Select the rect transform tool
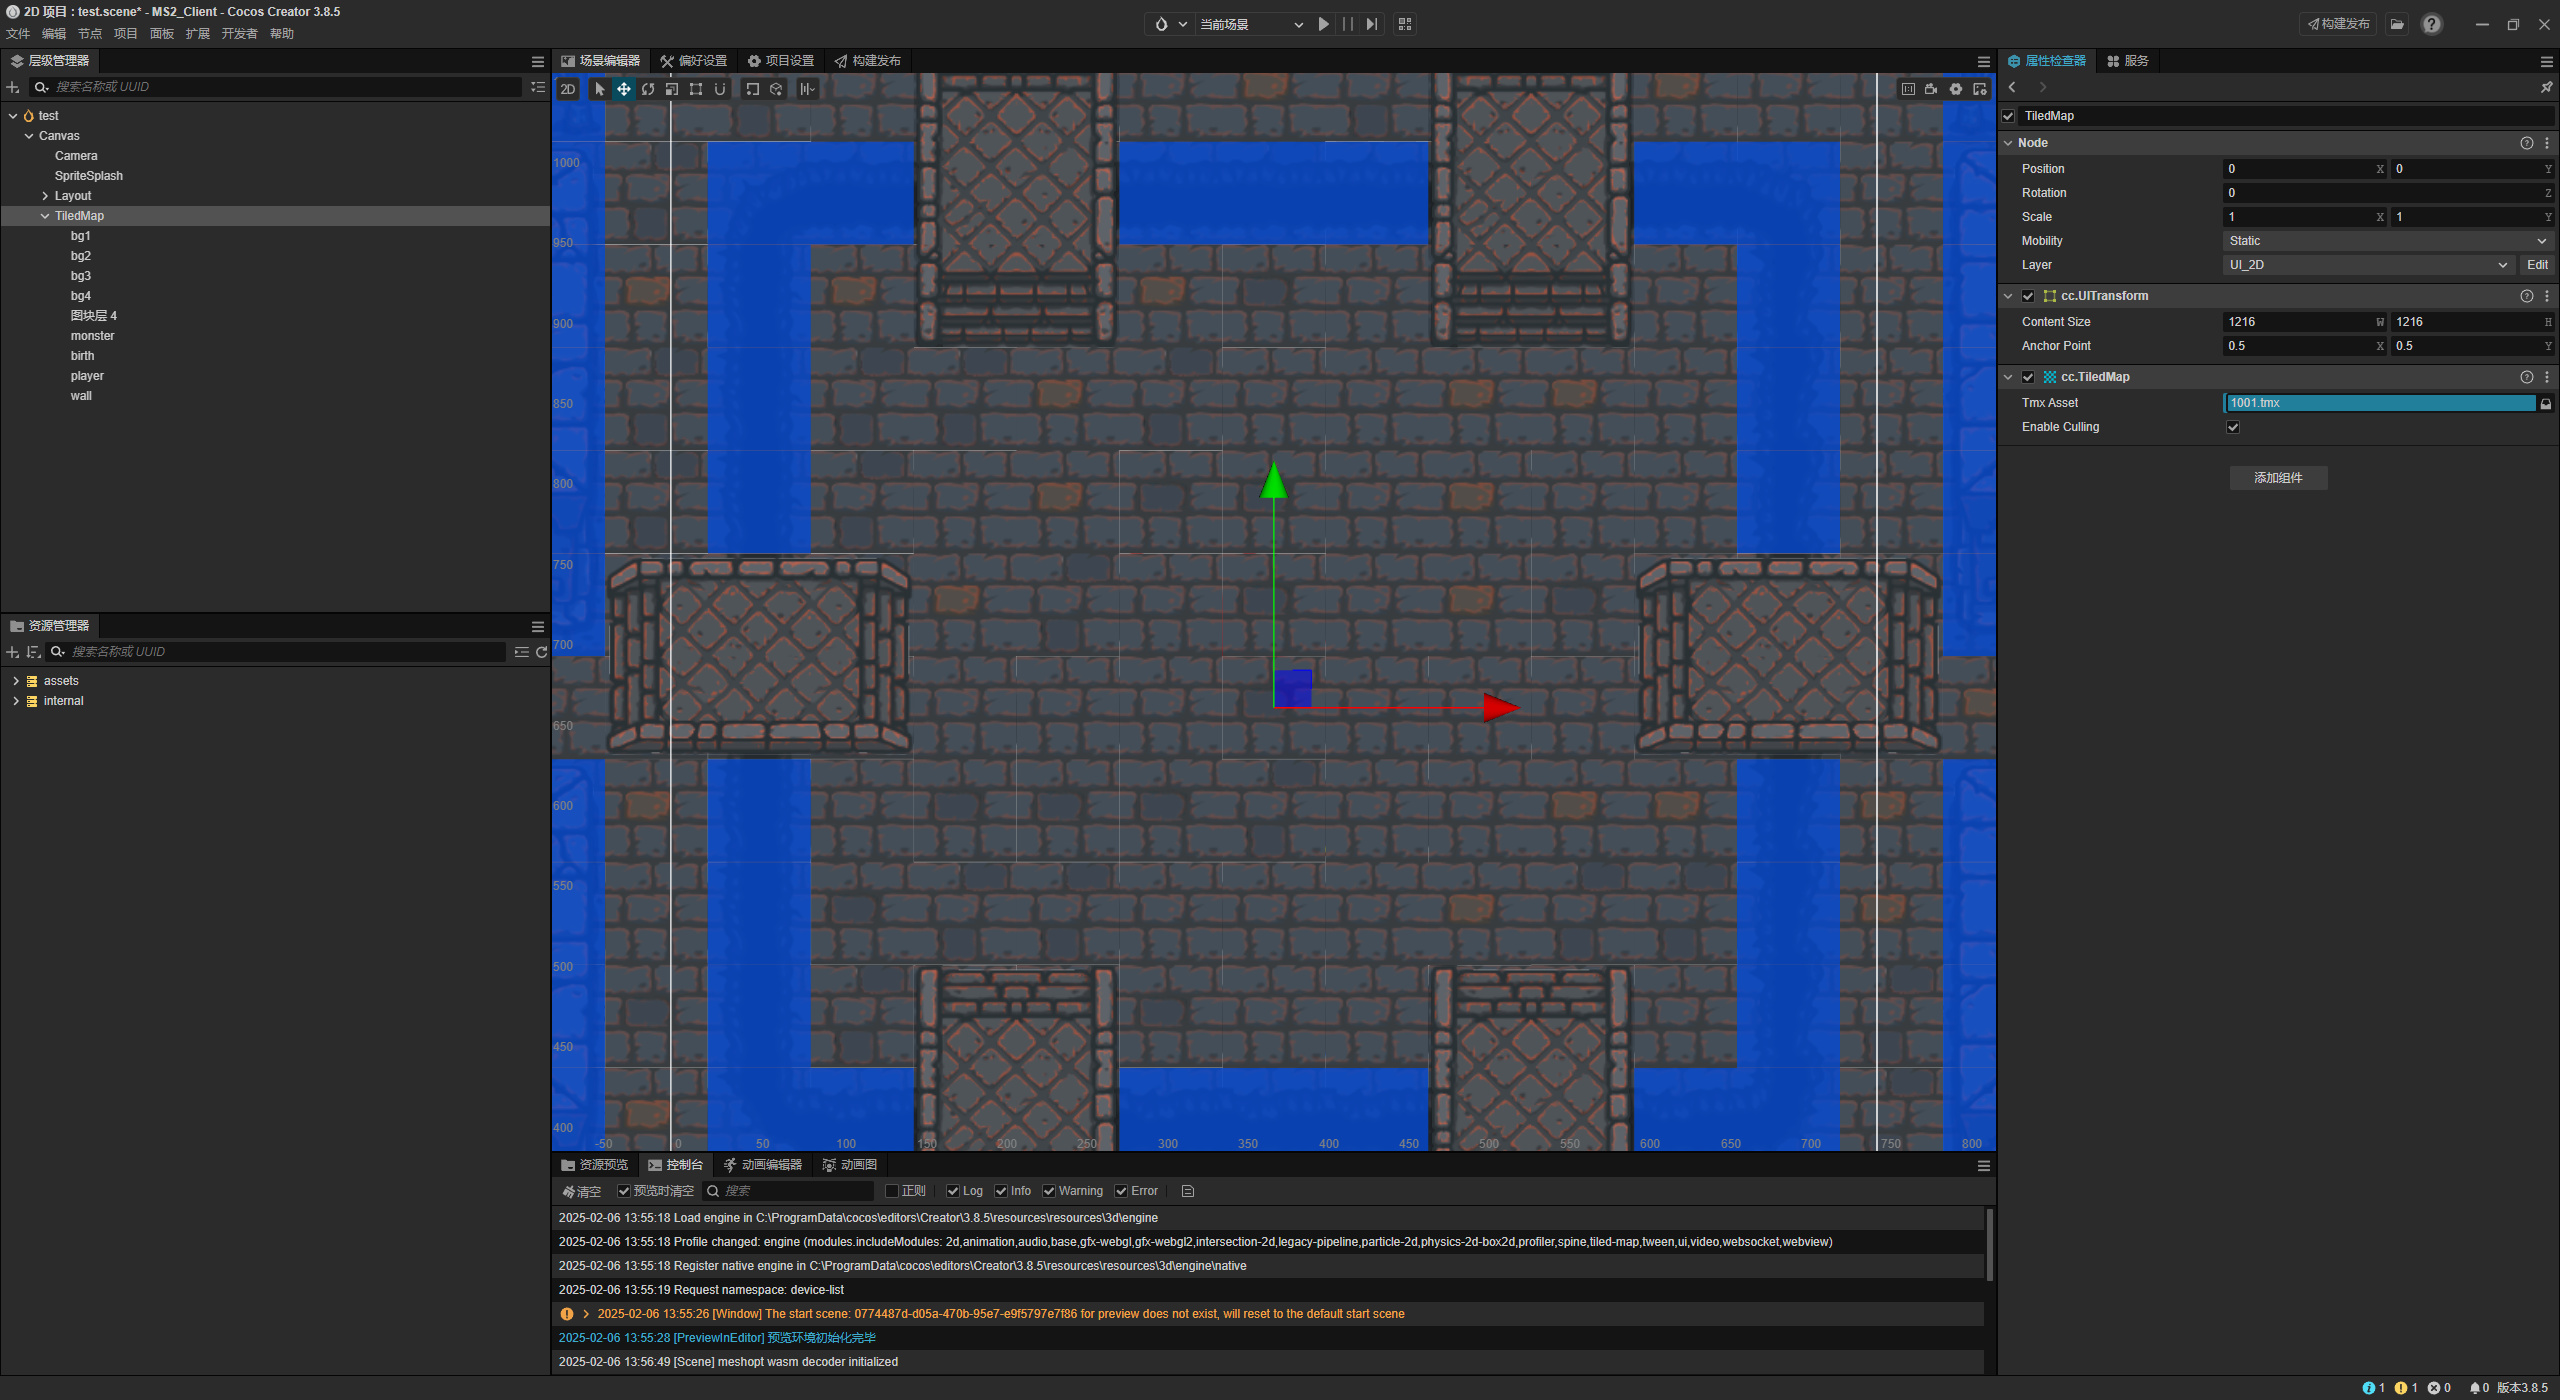The image size is (2560, 1400). tap(696, 89)
